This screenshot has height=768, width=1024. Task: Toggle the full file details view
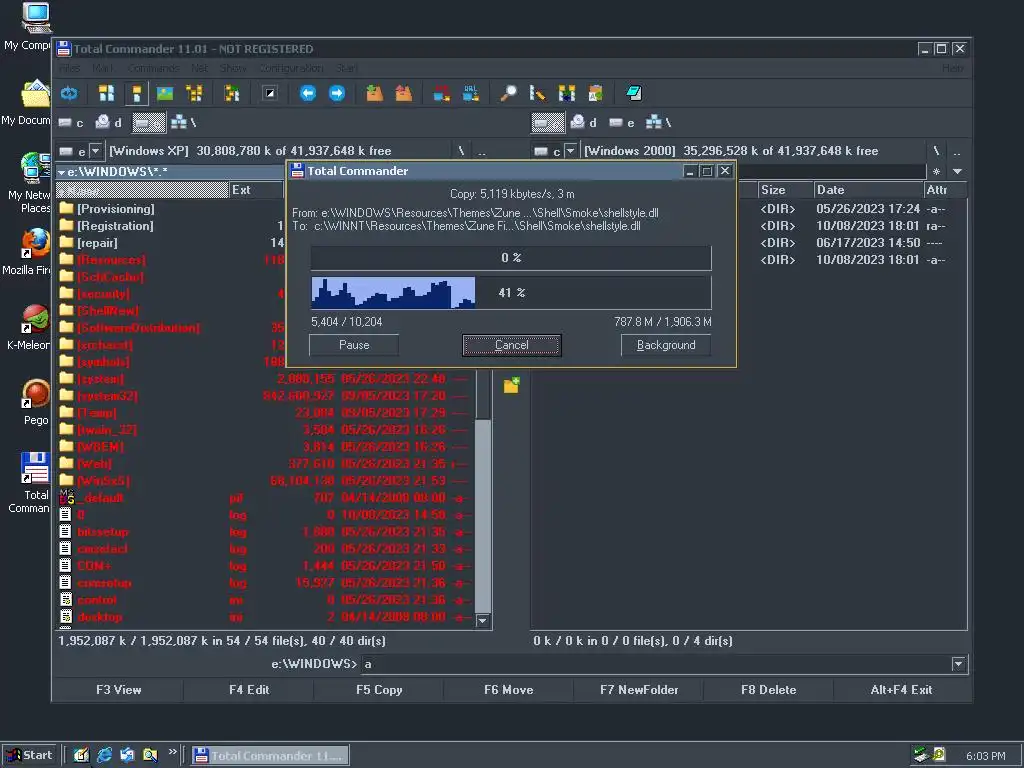click(136, 93)
